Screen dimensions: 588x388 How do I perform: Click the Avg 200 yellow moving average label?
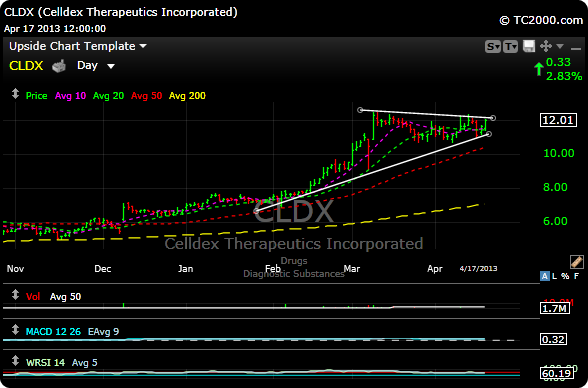click(187, 96)
